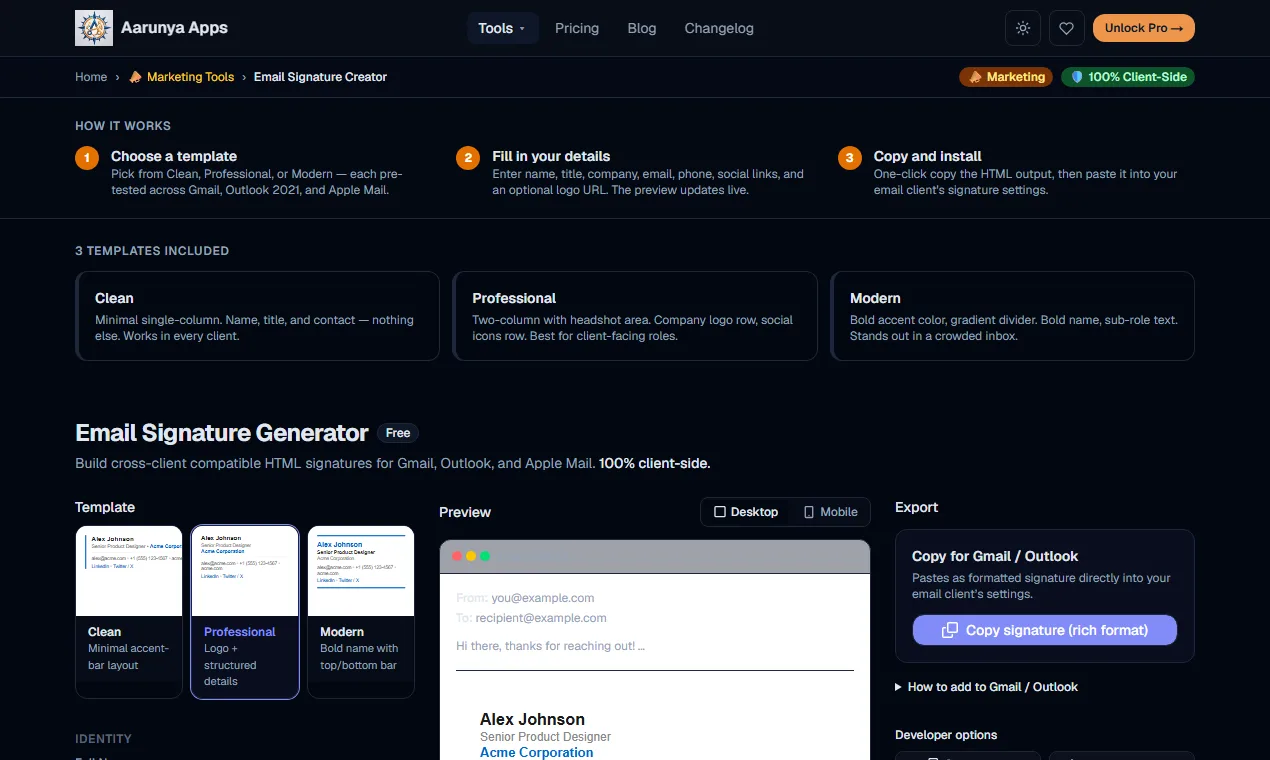Click Email Signature Creator breadcrumb text

pos(320,77)
